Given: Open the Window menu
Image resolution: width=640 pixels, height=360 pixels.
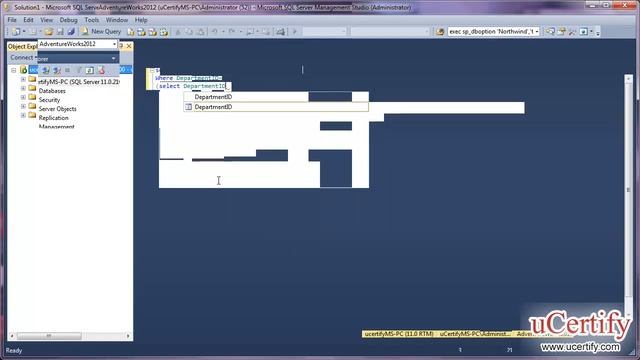Looking at the screenshot, I should (117, 20).
